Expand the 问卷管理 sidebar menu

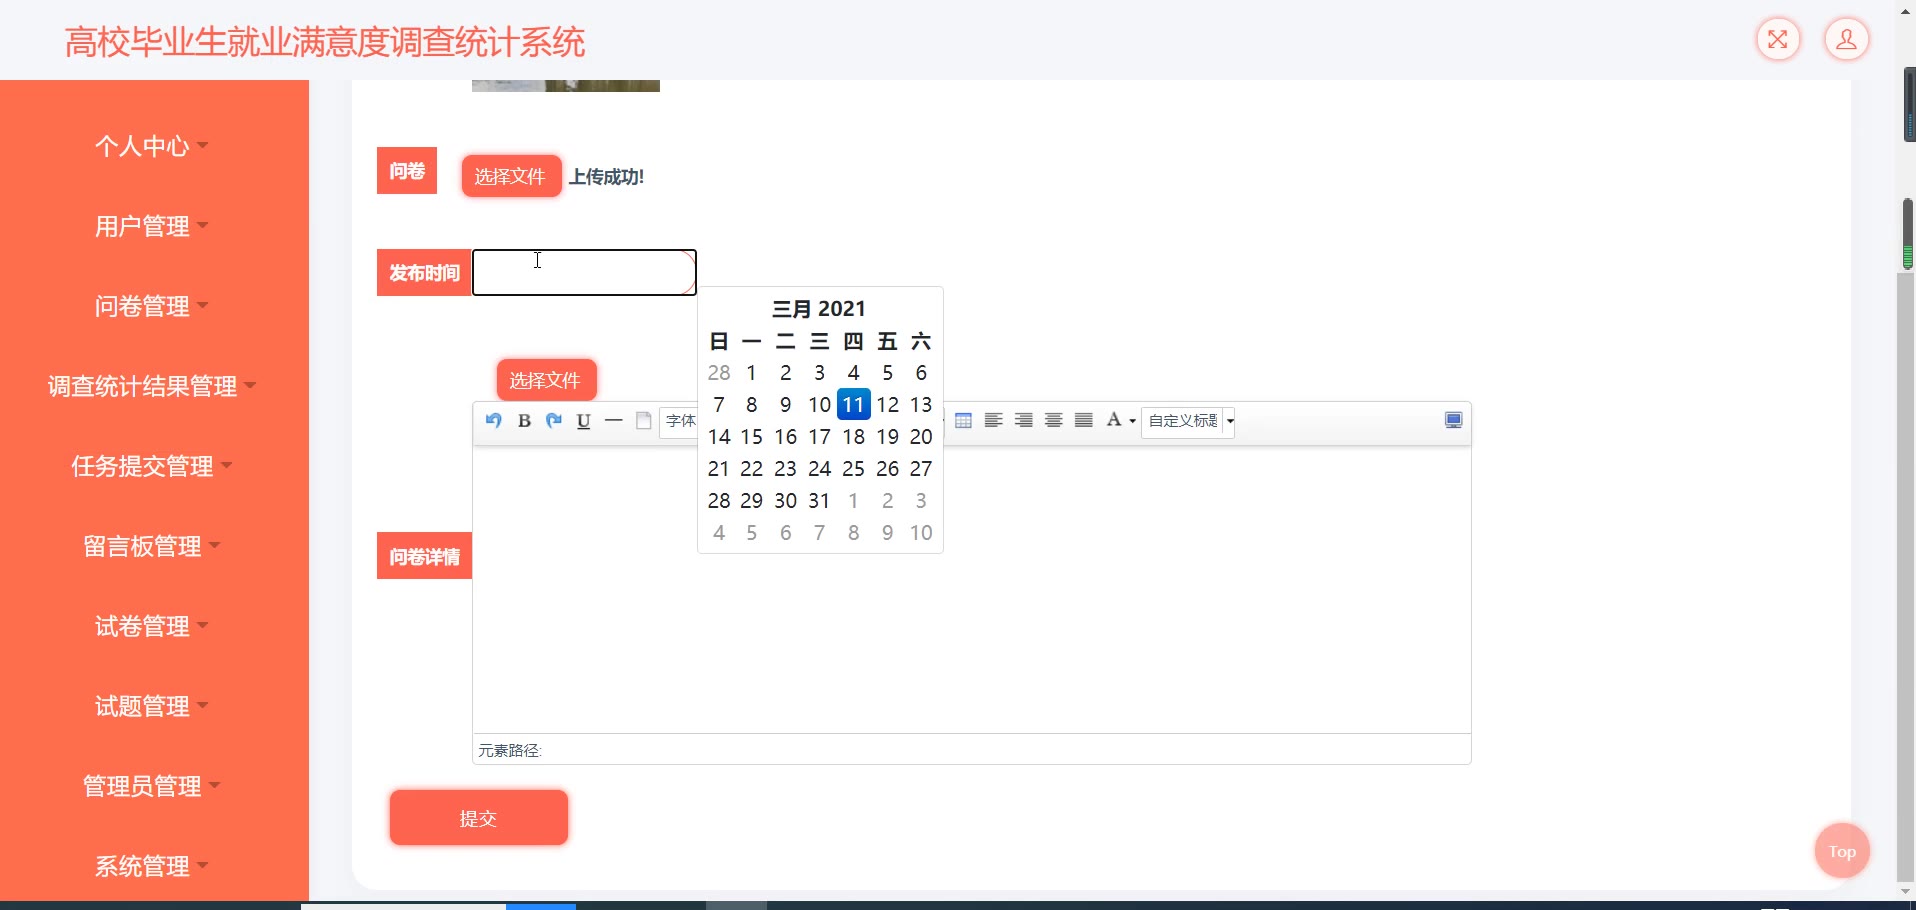[152, 306]
